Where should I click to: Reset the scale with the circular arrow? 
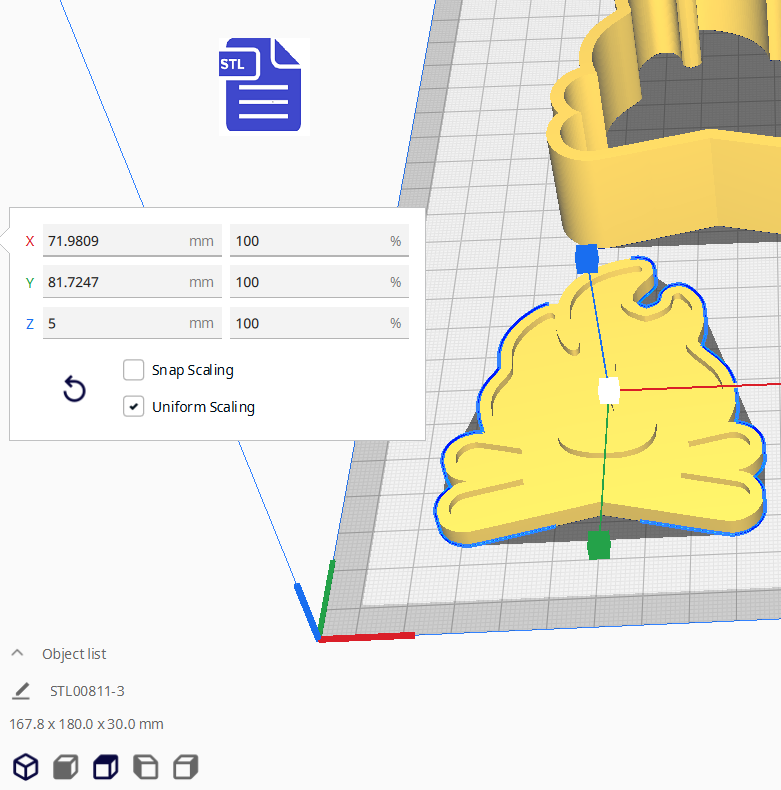click(x=75, y=389)
